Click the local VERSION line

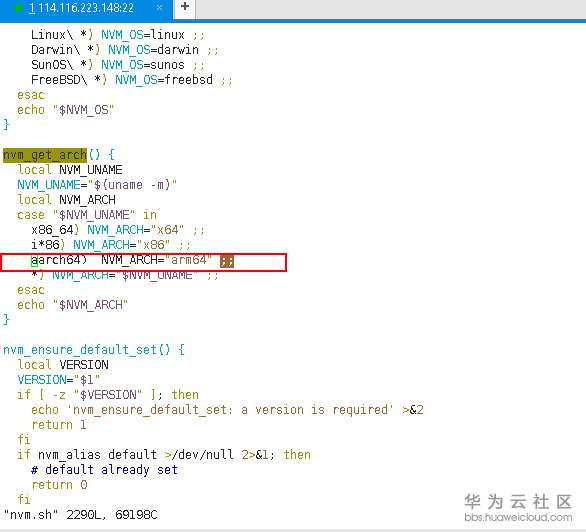click(63, 365)
